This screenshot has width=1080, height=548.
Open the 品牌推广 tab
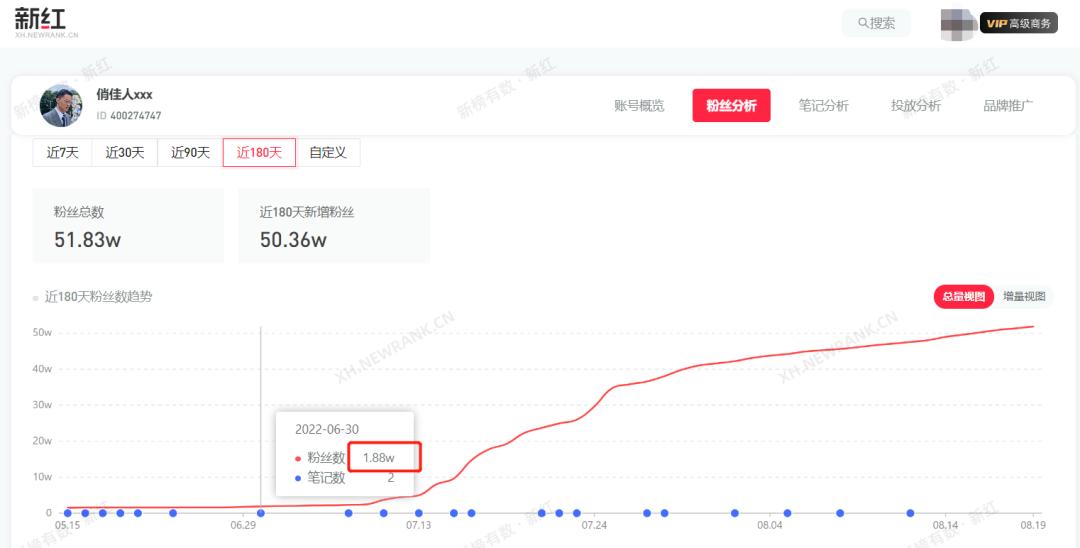pyautogui.click(x=1008, y=105)
